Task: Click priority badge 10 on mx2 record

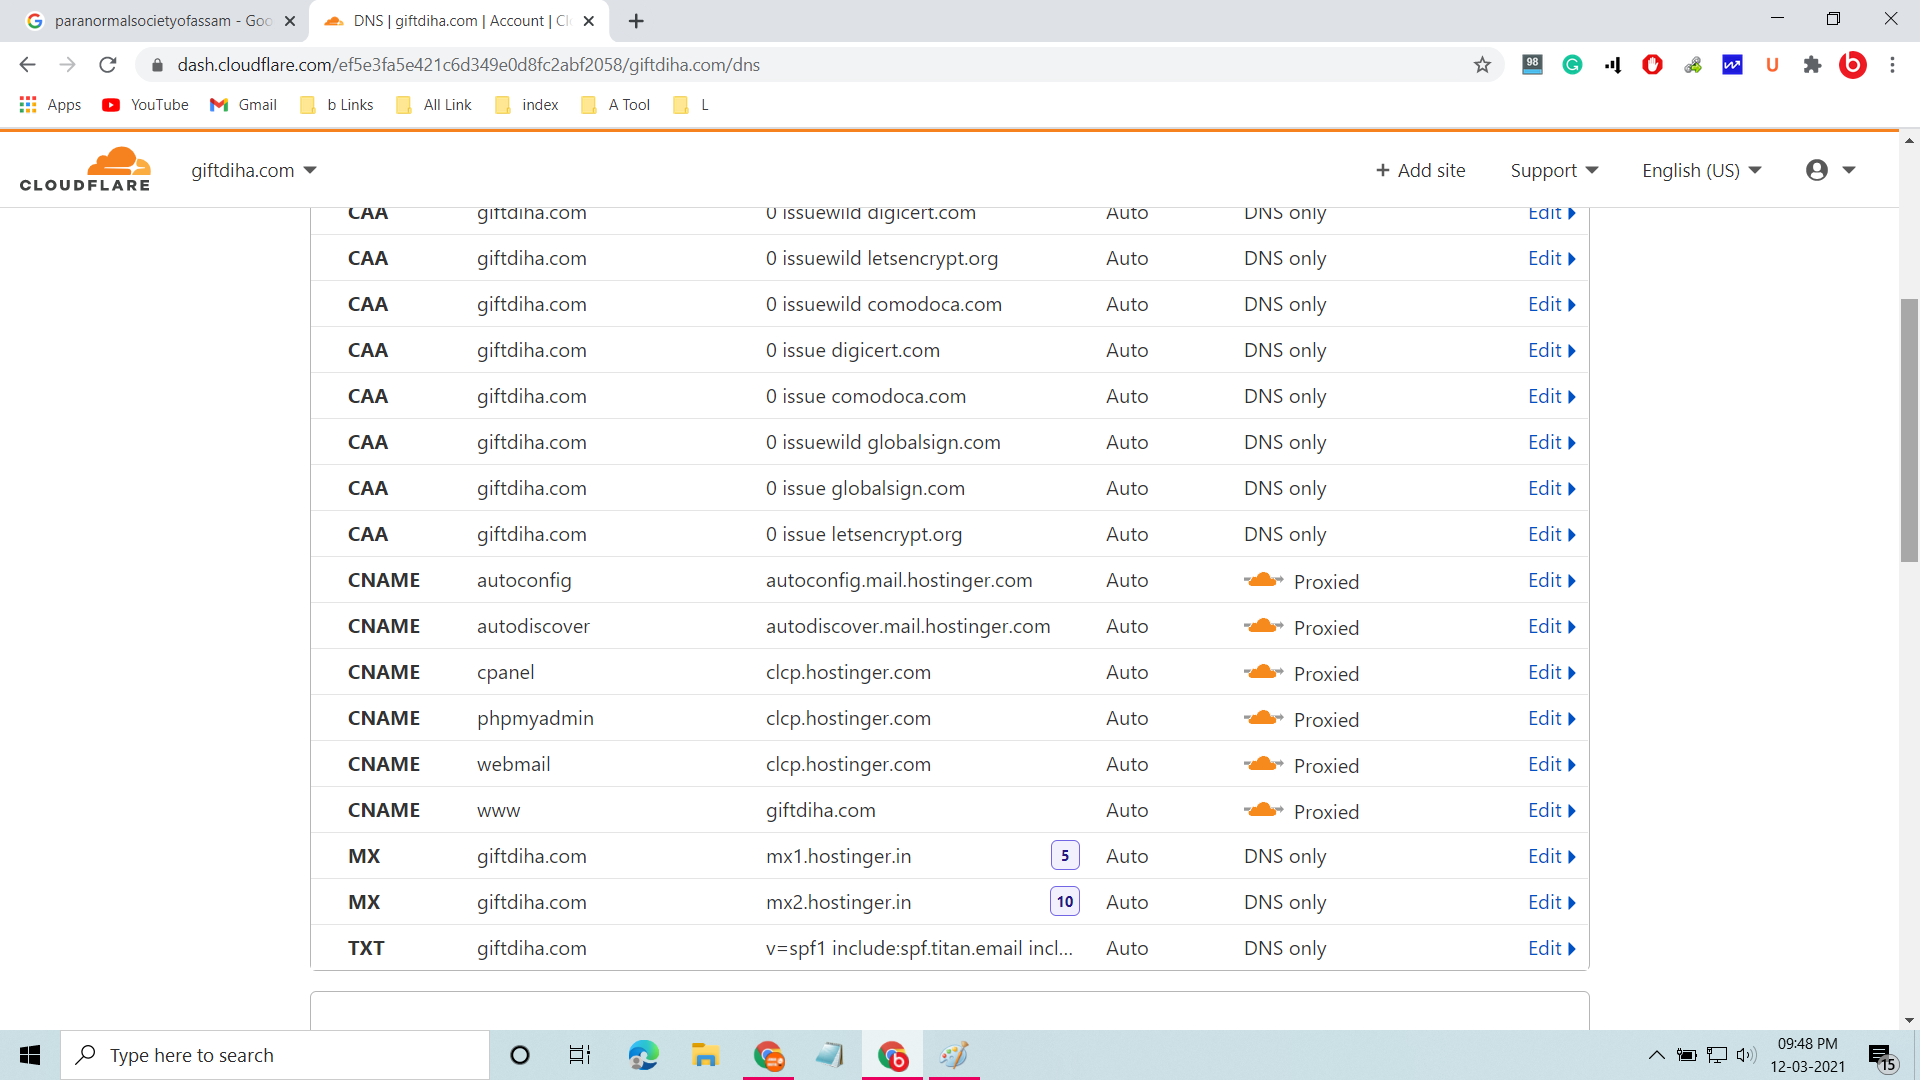Action: pos(1065,902)
